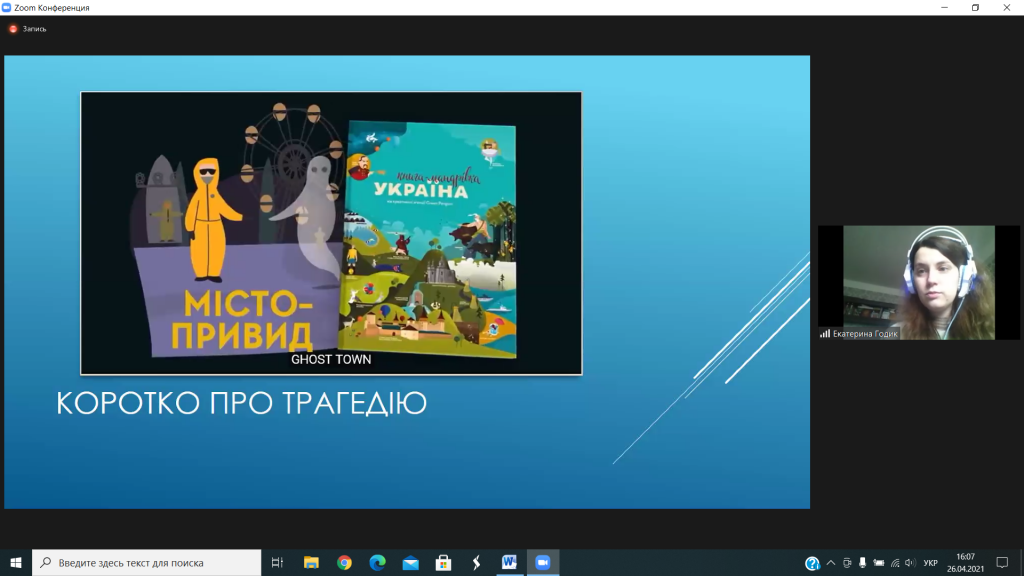This screenshot has height=576, width=1024.
Task: Open the battery status tray icon
Action: 879,563
